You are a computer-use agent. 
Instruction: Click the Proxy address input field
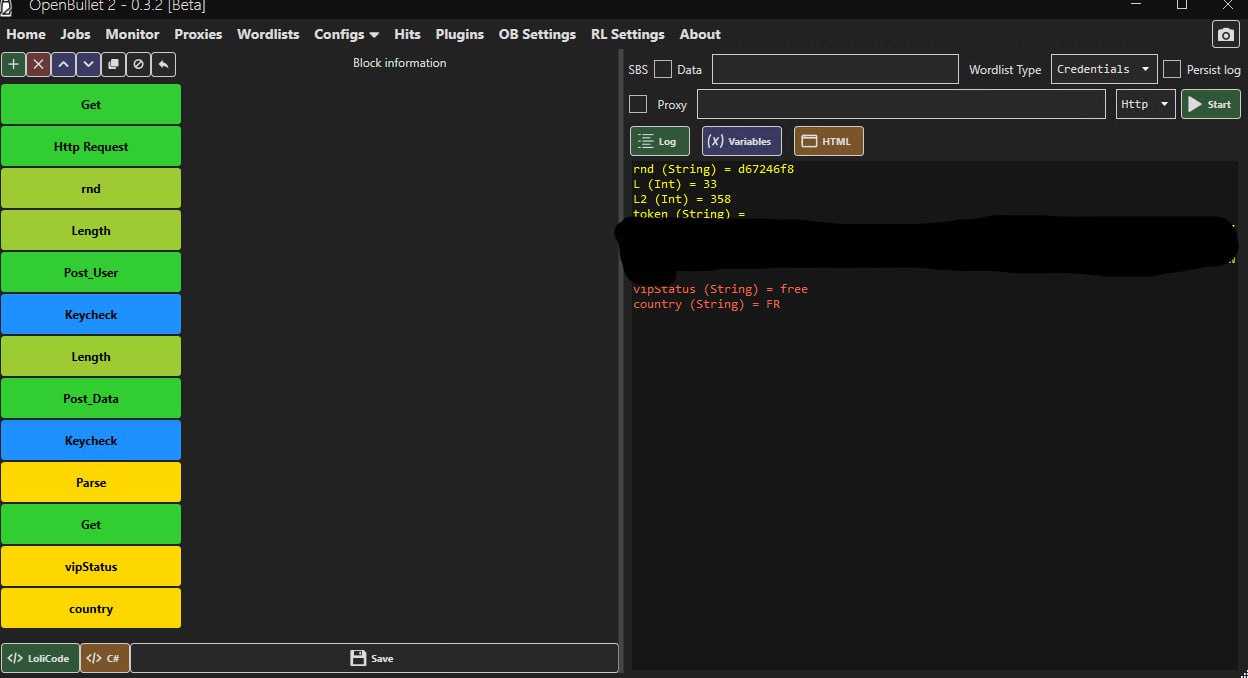[x=901, y=104]
